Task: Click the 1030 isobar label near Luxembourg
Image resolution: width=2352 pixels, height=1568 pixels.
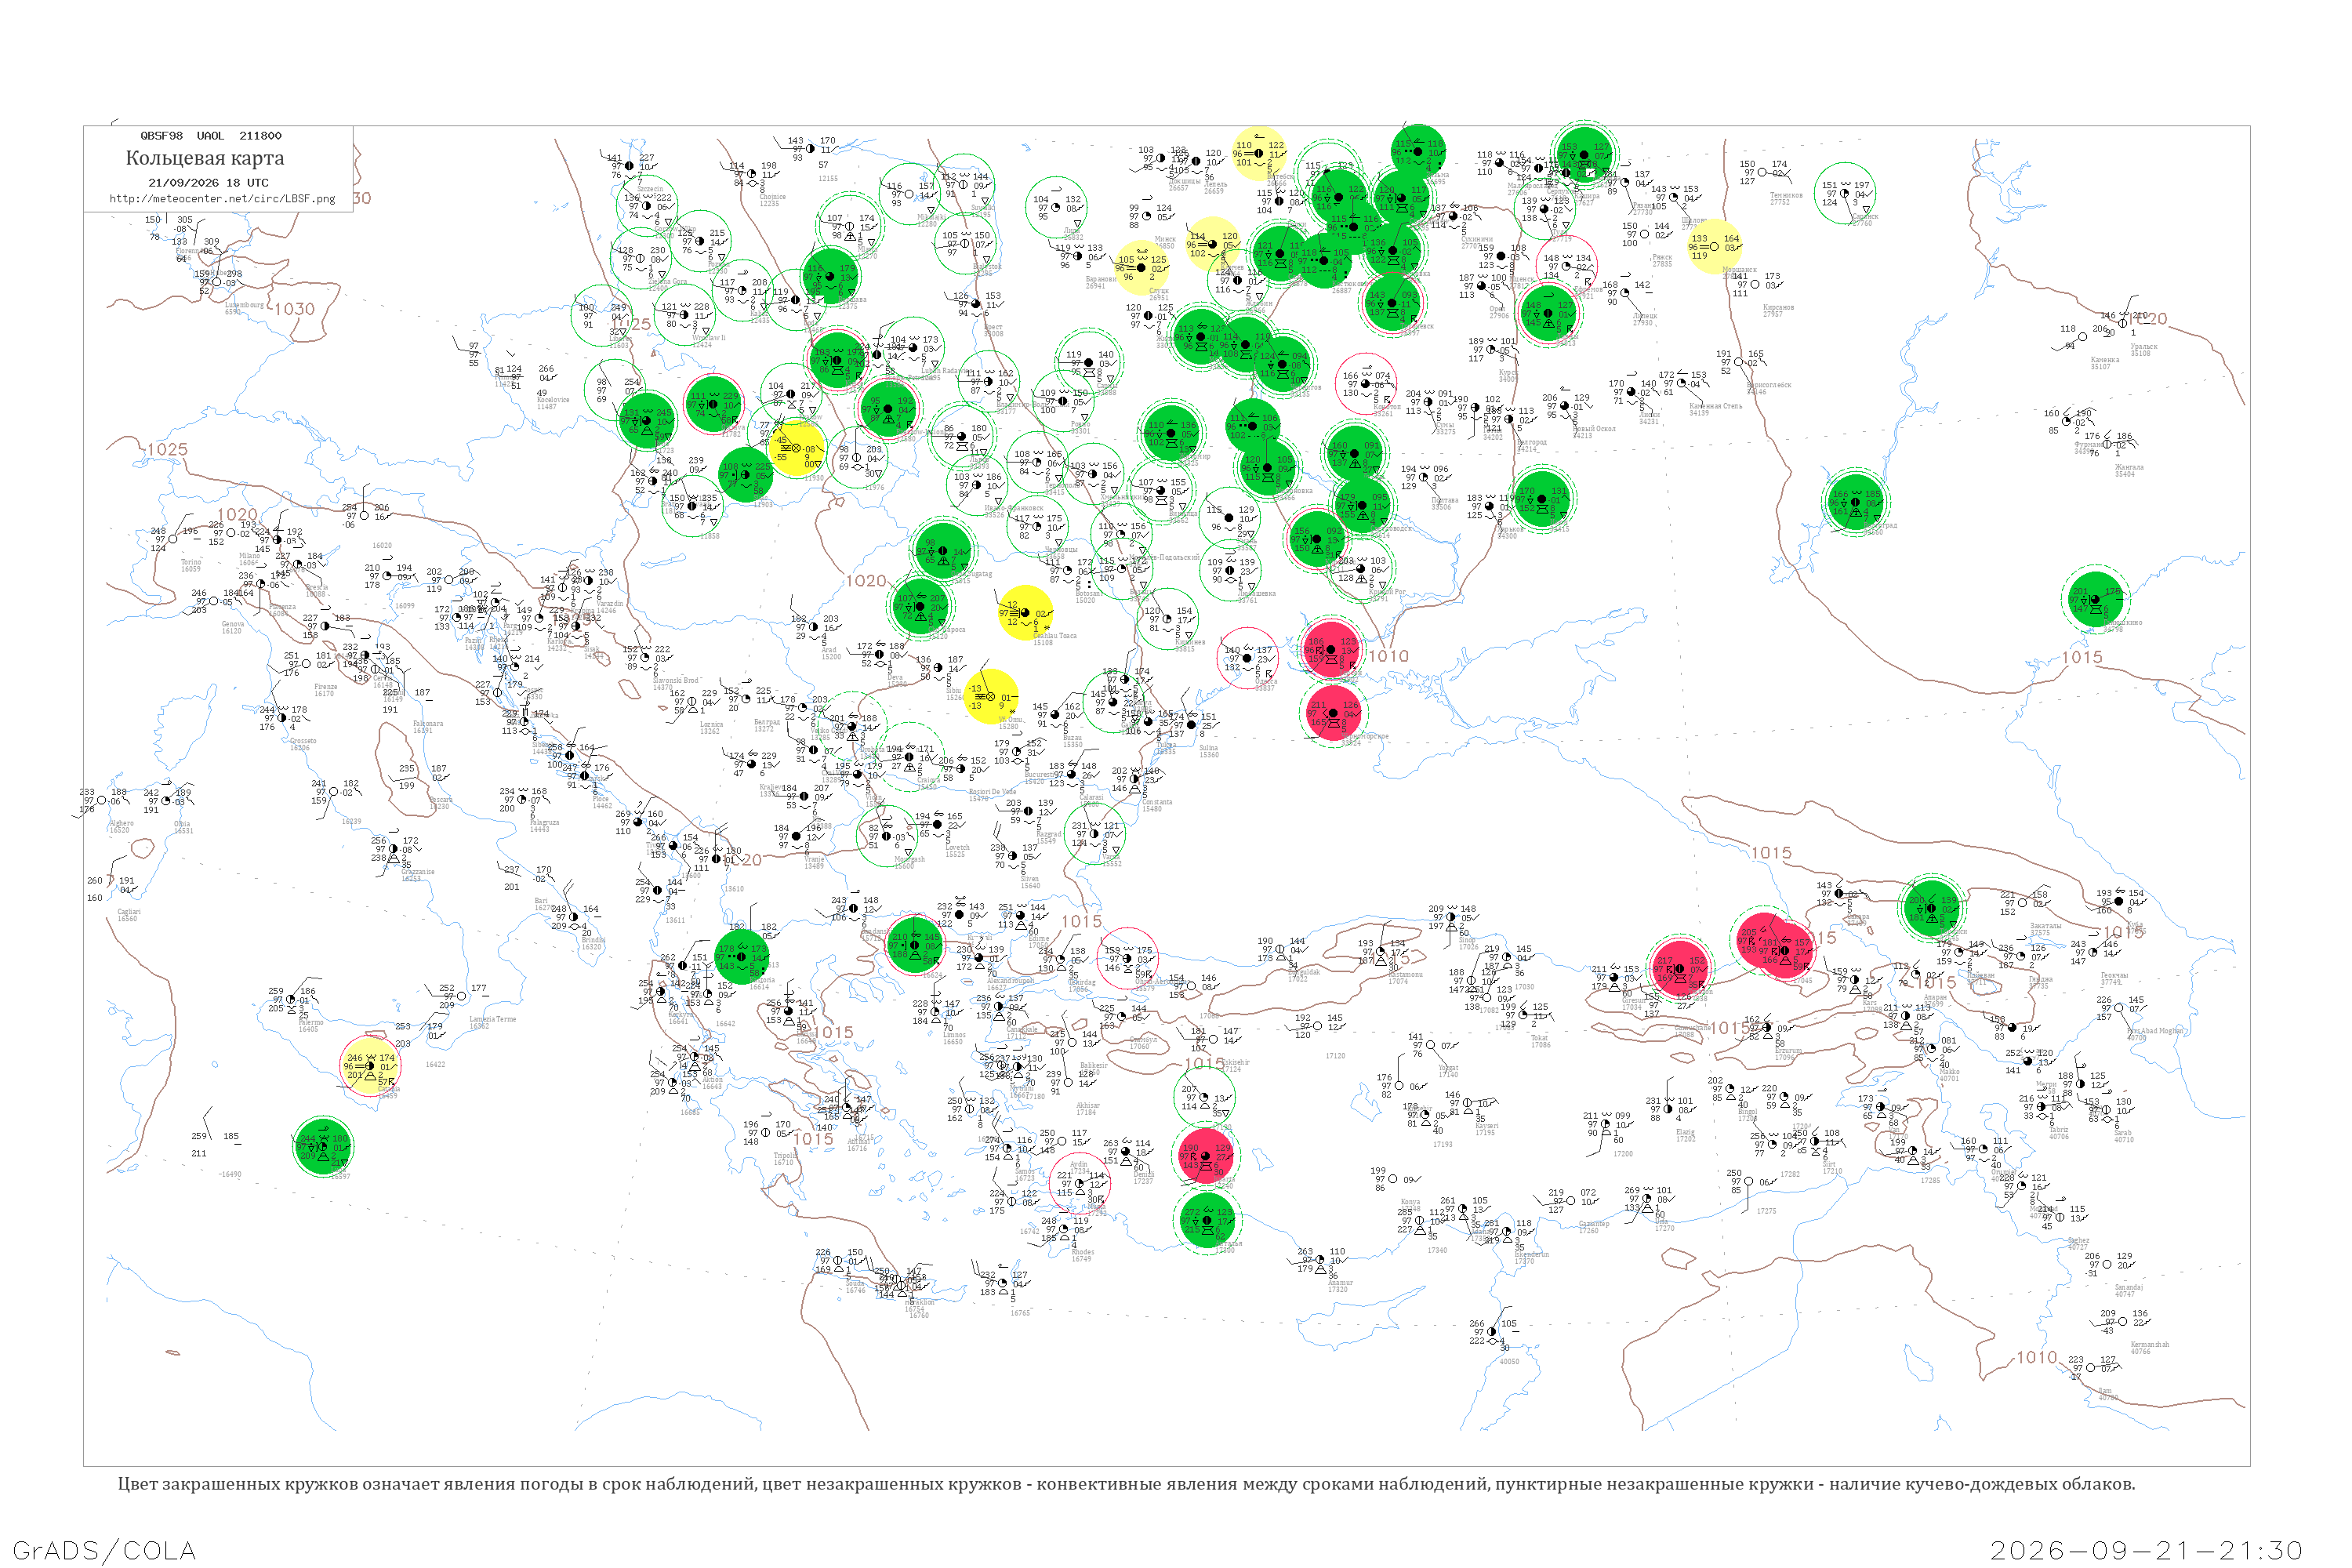Action: click(x=294, y=309)
